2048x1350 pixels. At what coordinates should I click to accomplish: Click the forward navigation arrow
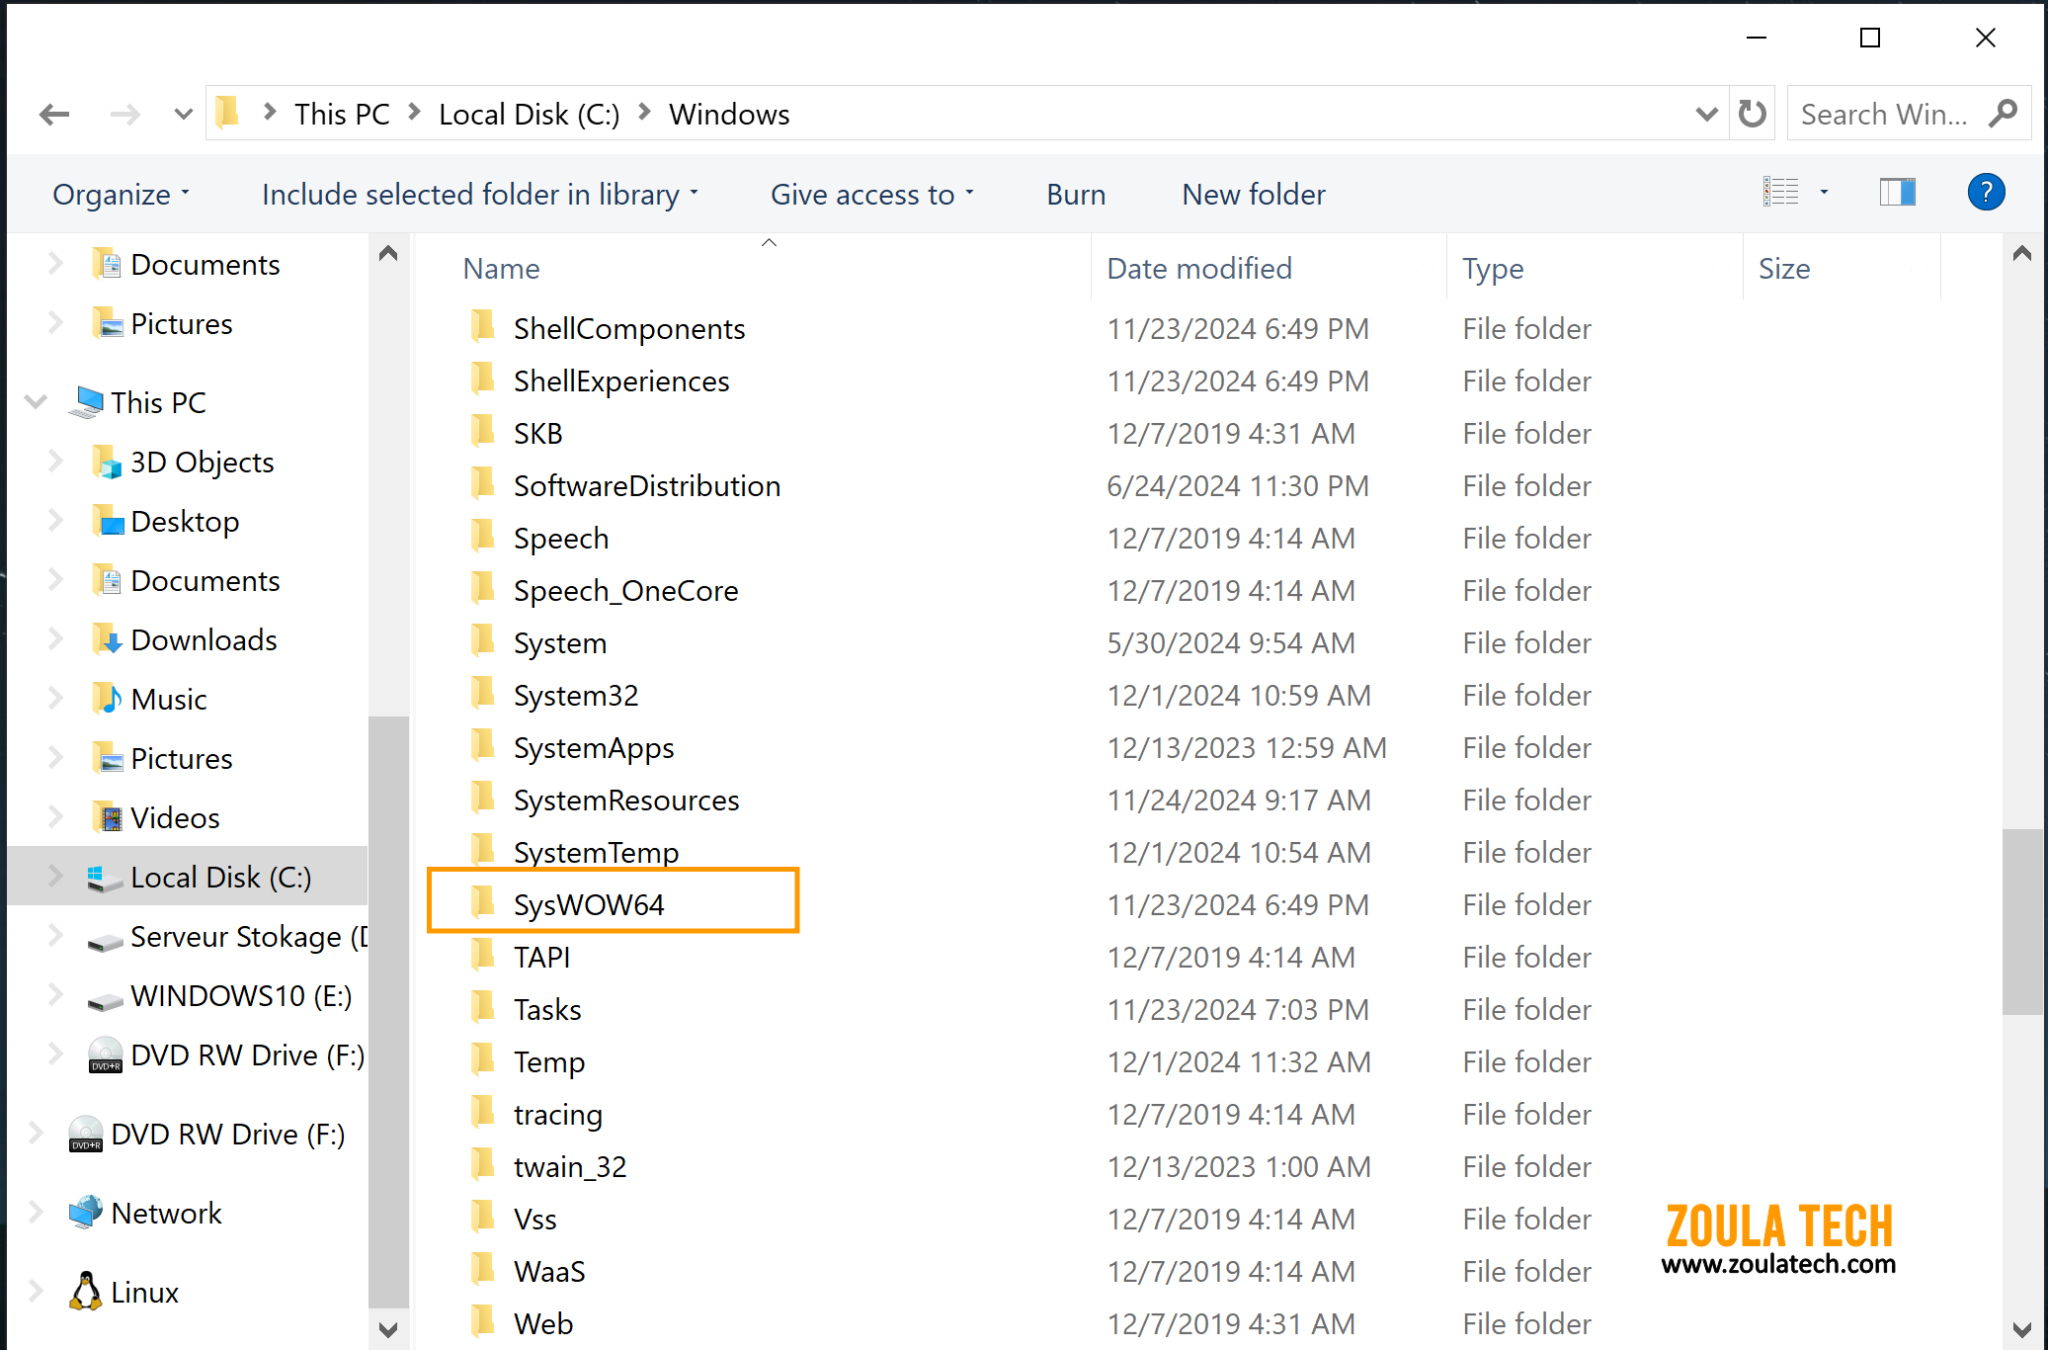point(123,113)
